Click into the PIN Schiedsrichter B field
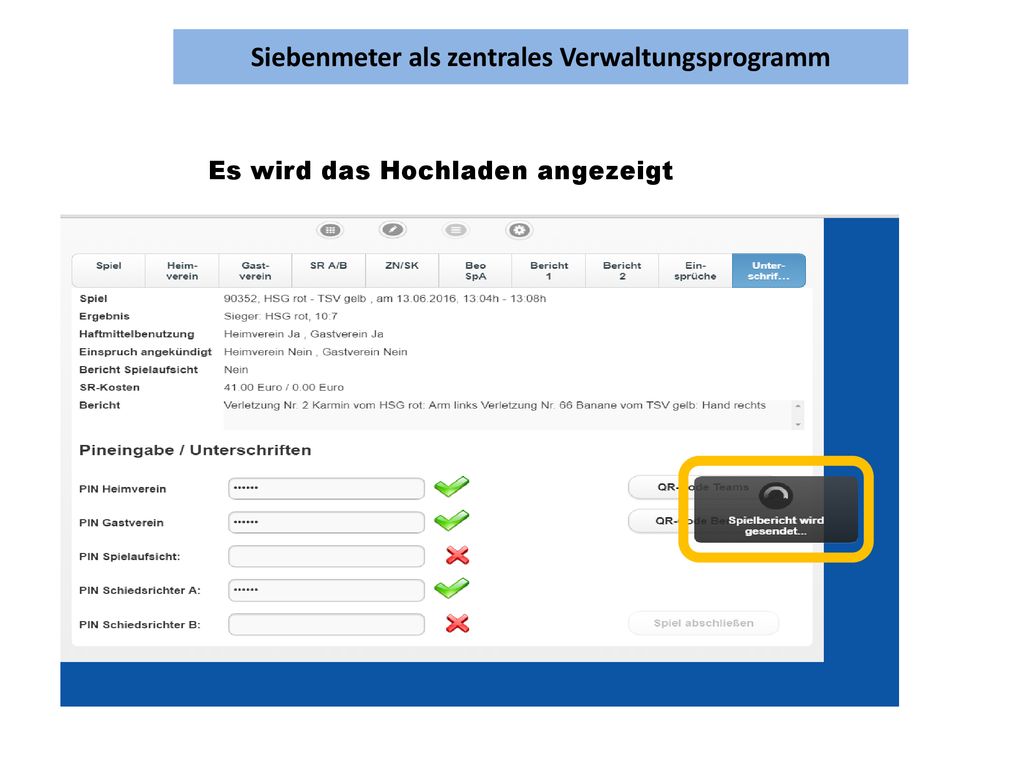This screenshot has height=768, width=1024. [327, 624]
